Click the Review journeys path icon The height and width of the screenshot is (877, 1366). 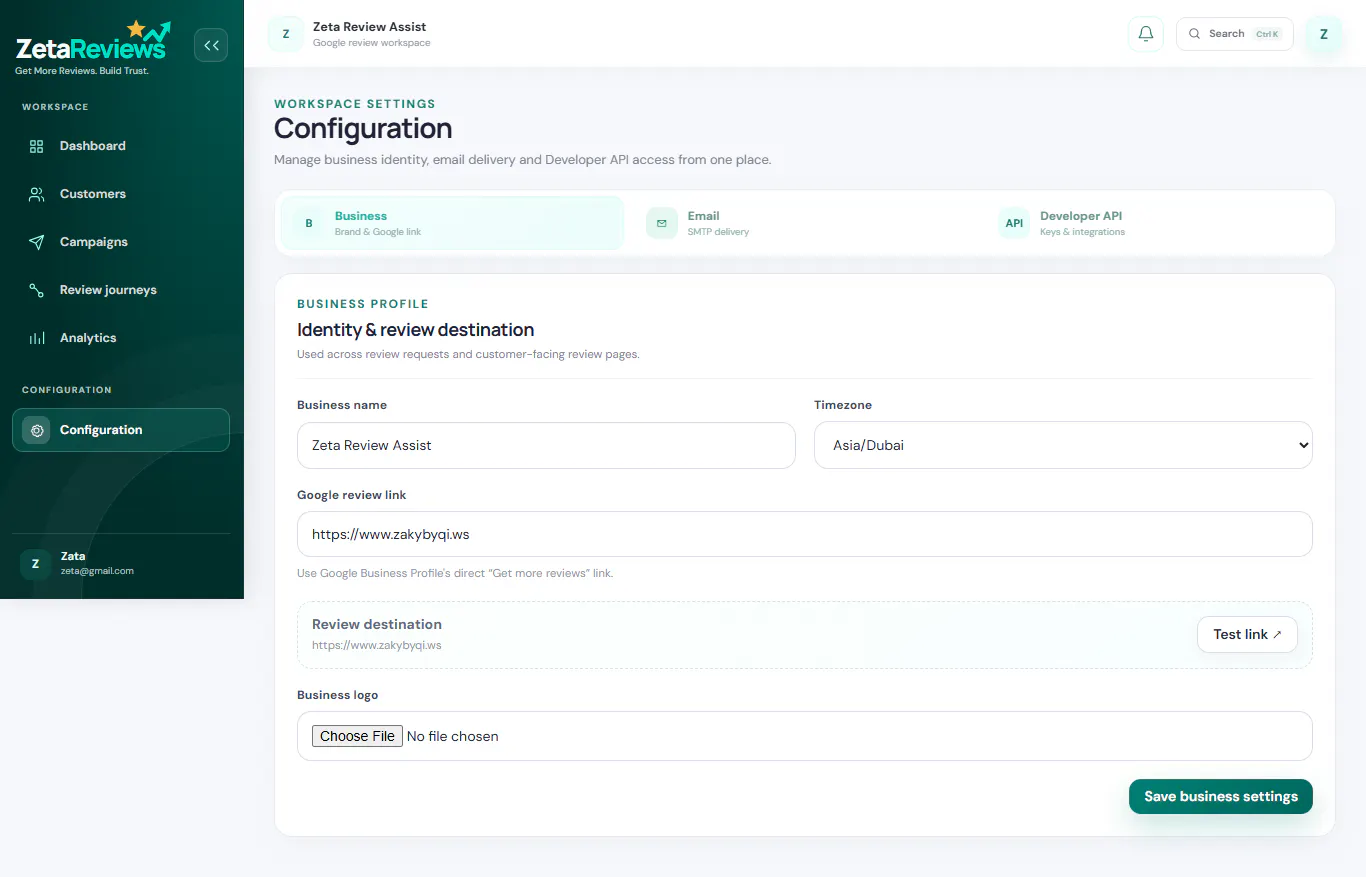point(37,290)
